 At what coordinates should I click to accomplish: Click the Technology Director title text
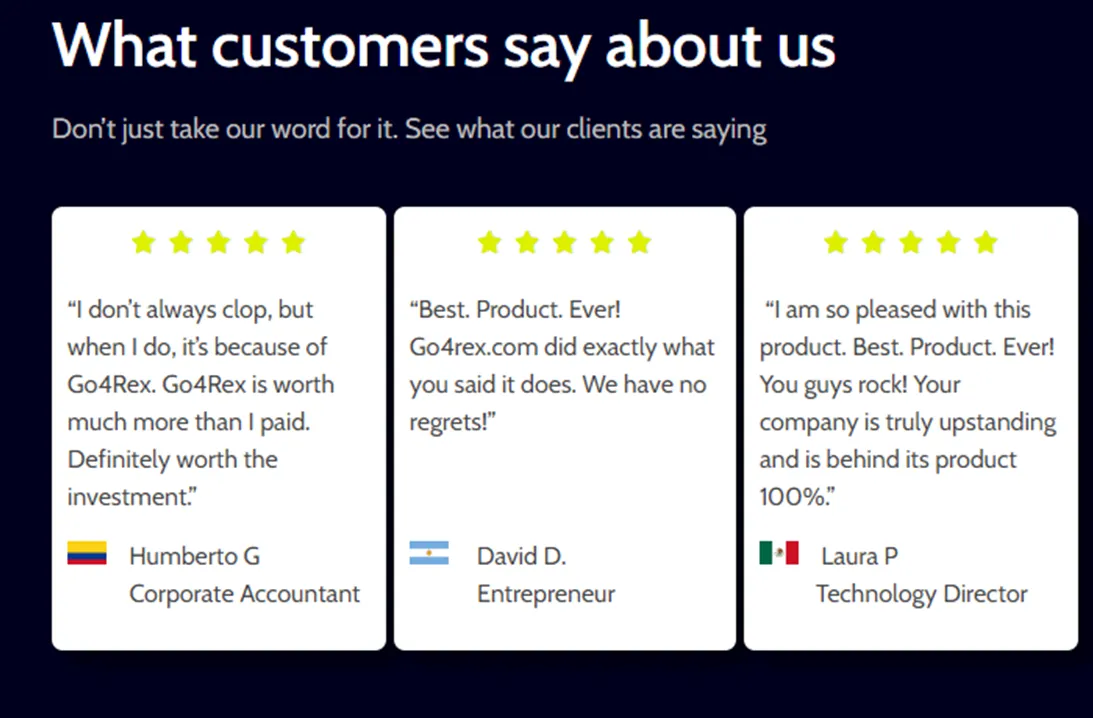point(922,594)
